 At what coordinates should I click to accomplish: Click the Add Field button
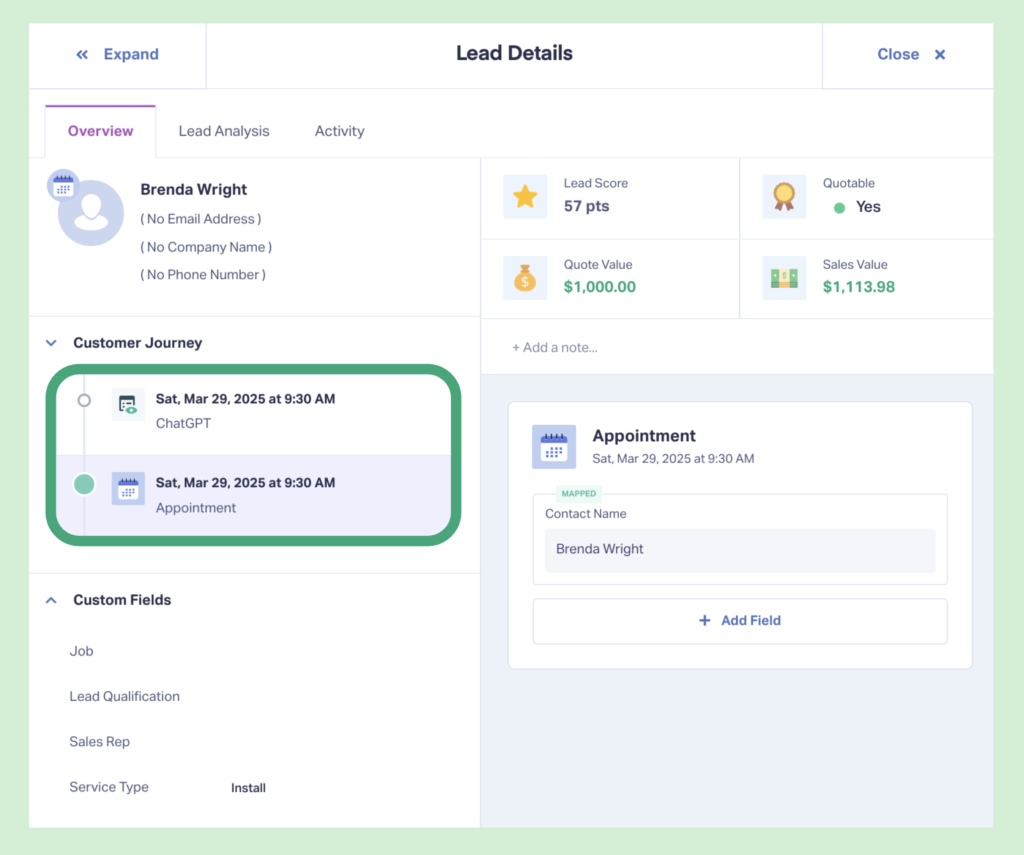[739, 620]
